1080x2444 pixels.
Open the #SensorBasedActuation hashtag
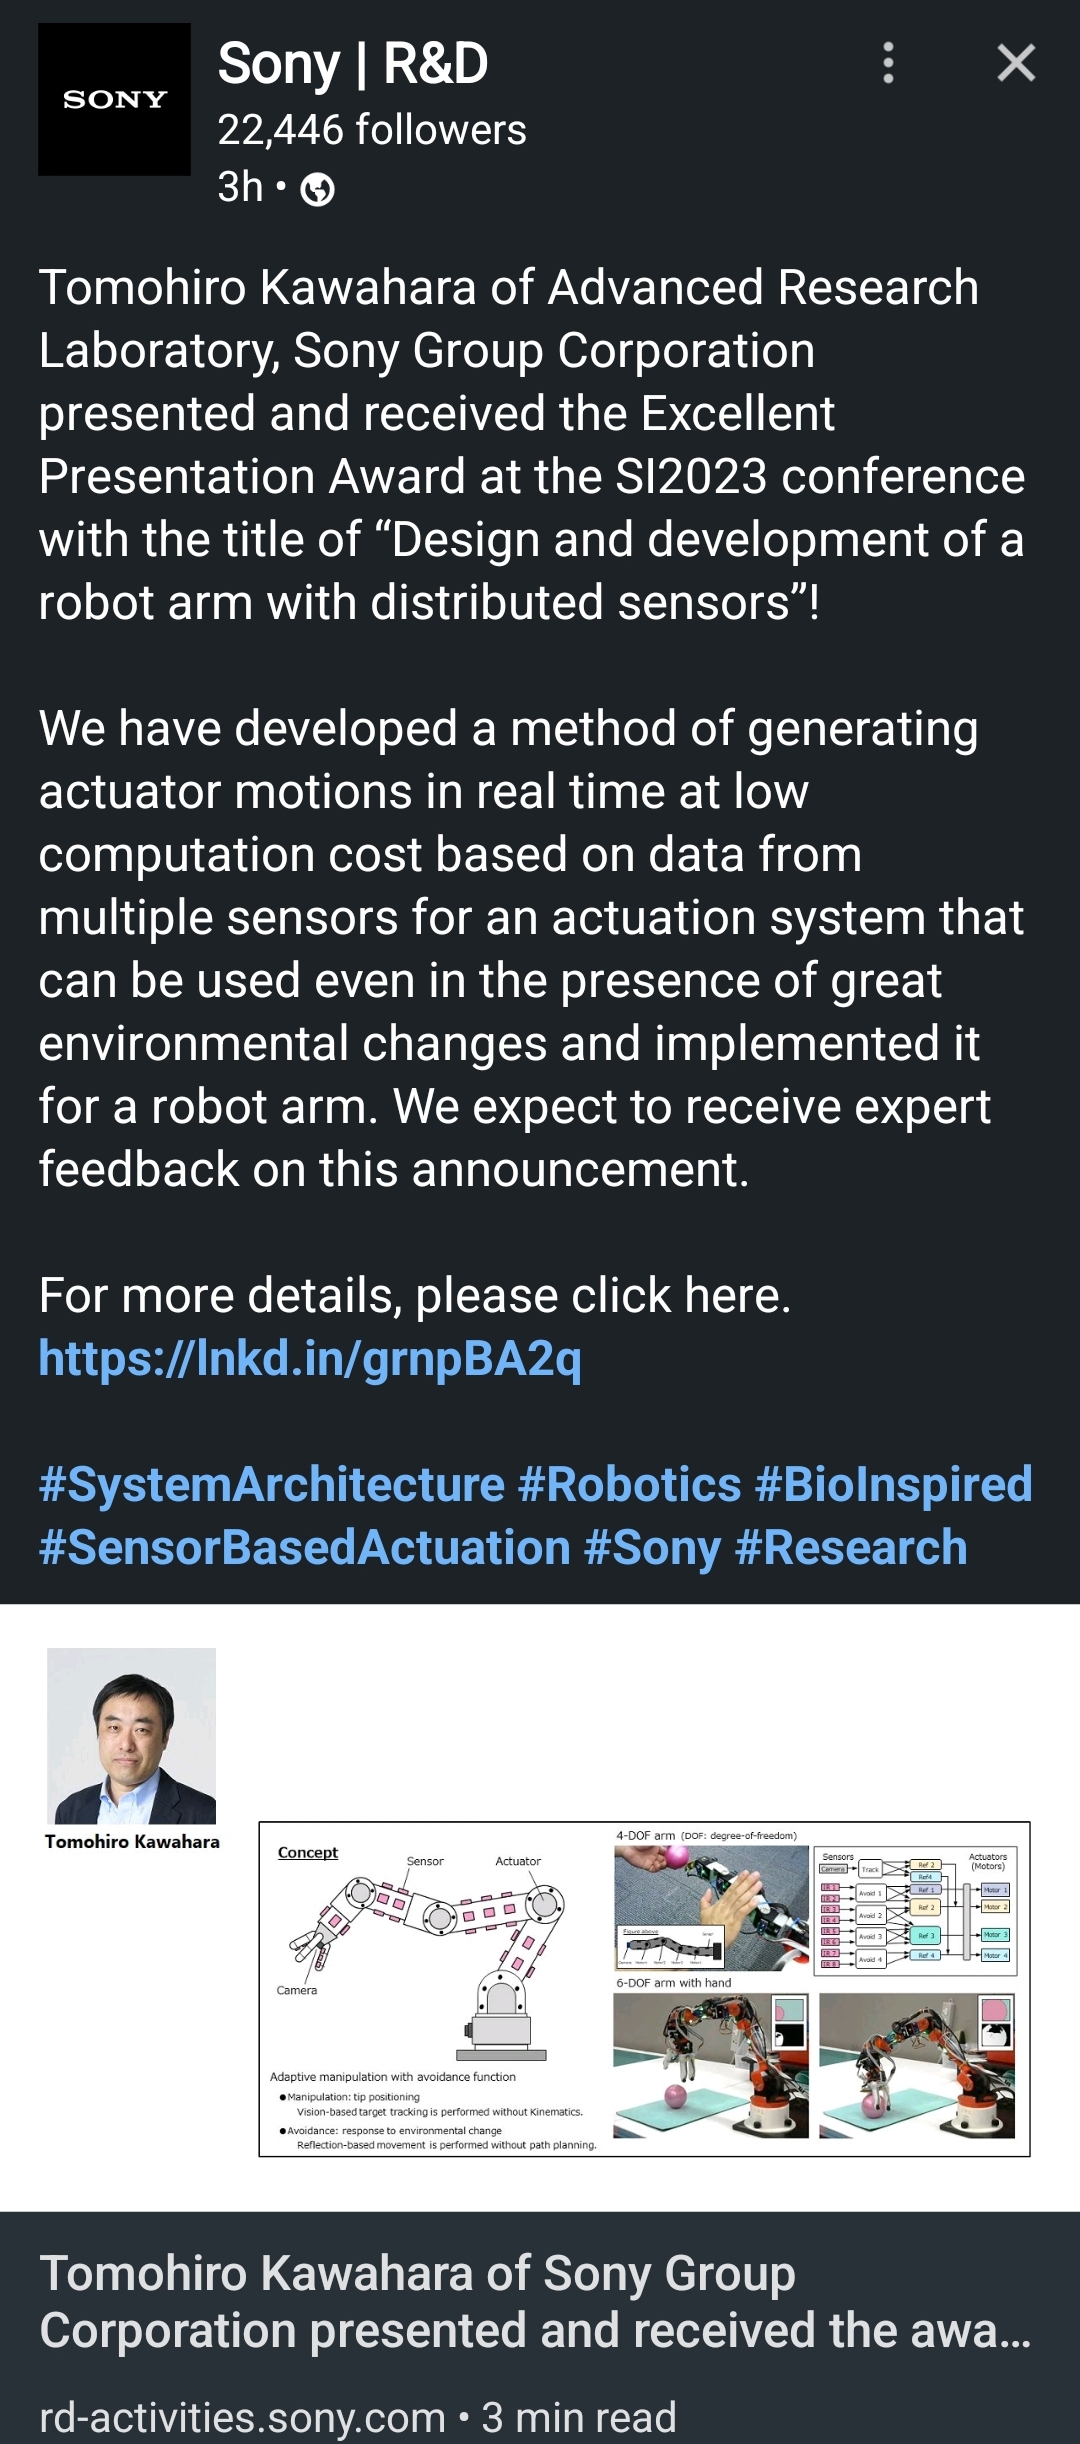tap(305, 1547)
